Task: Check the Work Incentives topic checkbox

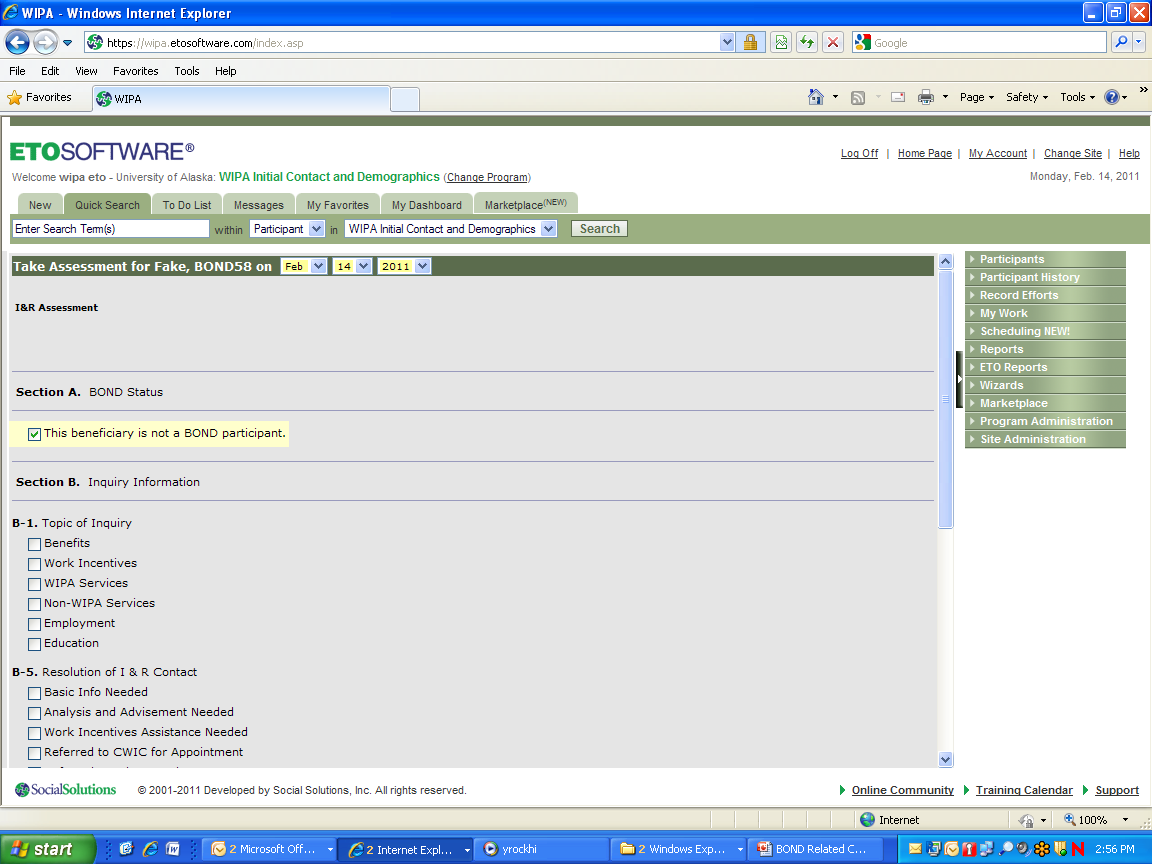Action: [35, 564]
